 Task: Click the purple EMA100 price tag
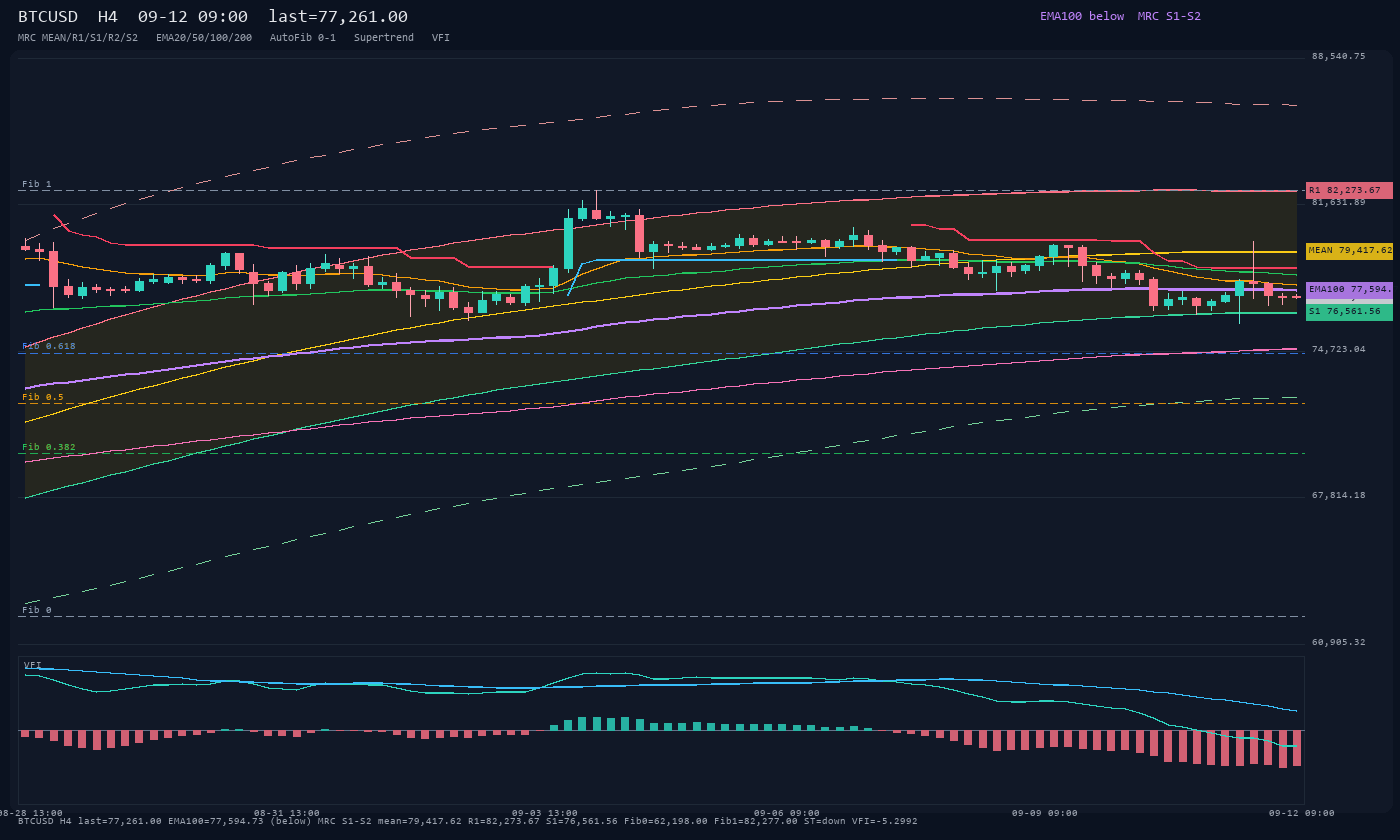[x=1349, y=289]
